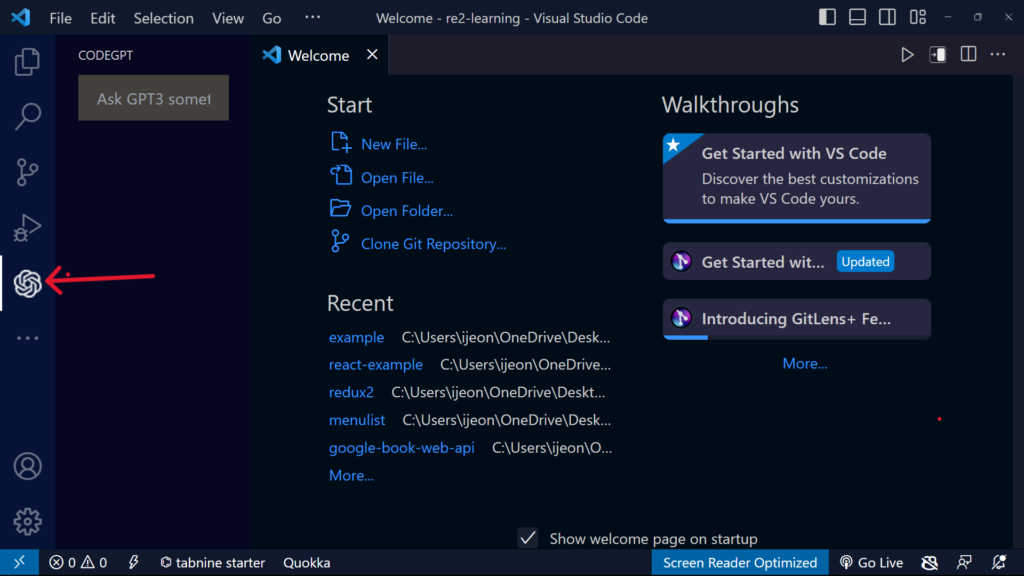Open additional Activity Bar actions via ellipsis

[x=27, y=337]
